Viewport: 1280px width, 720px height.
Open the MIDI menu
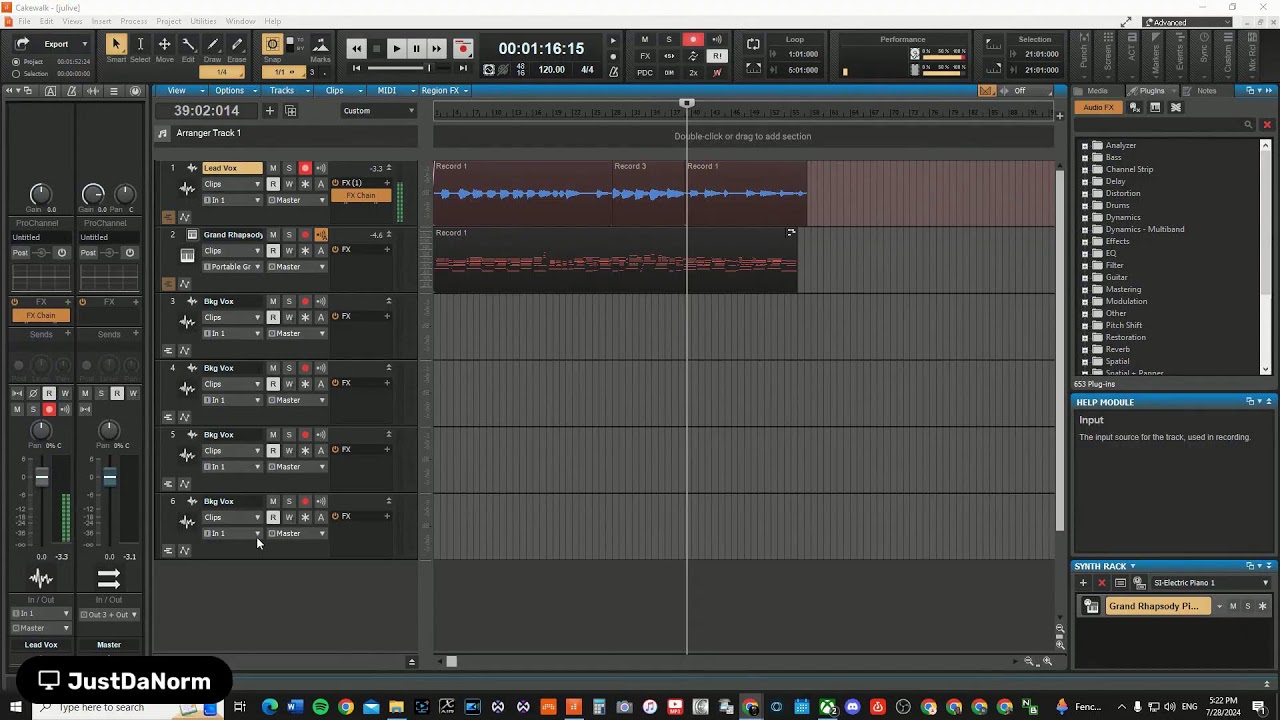pyautogui.click(x=391, y=90)
